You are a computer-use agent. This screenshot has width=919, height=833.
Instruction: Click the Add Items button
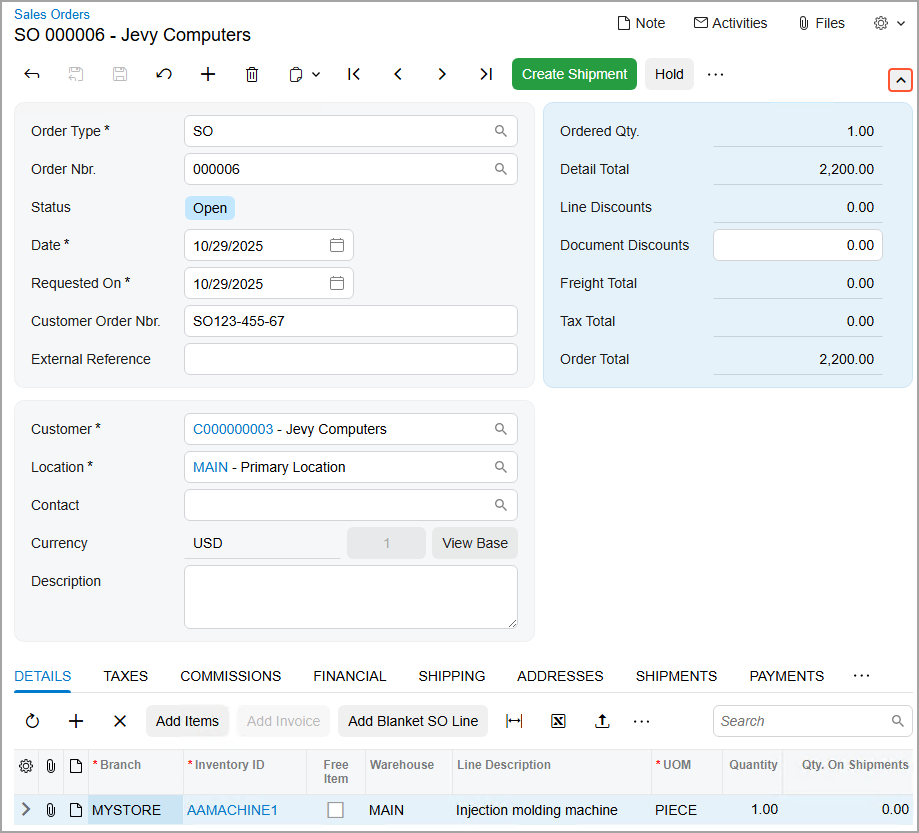click(x=187, y=722)
